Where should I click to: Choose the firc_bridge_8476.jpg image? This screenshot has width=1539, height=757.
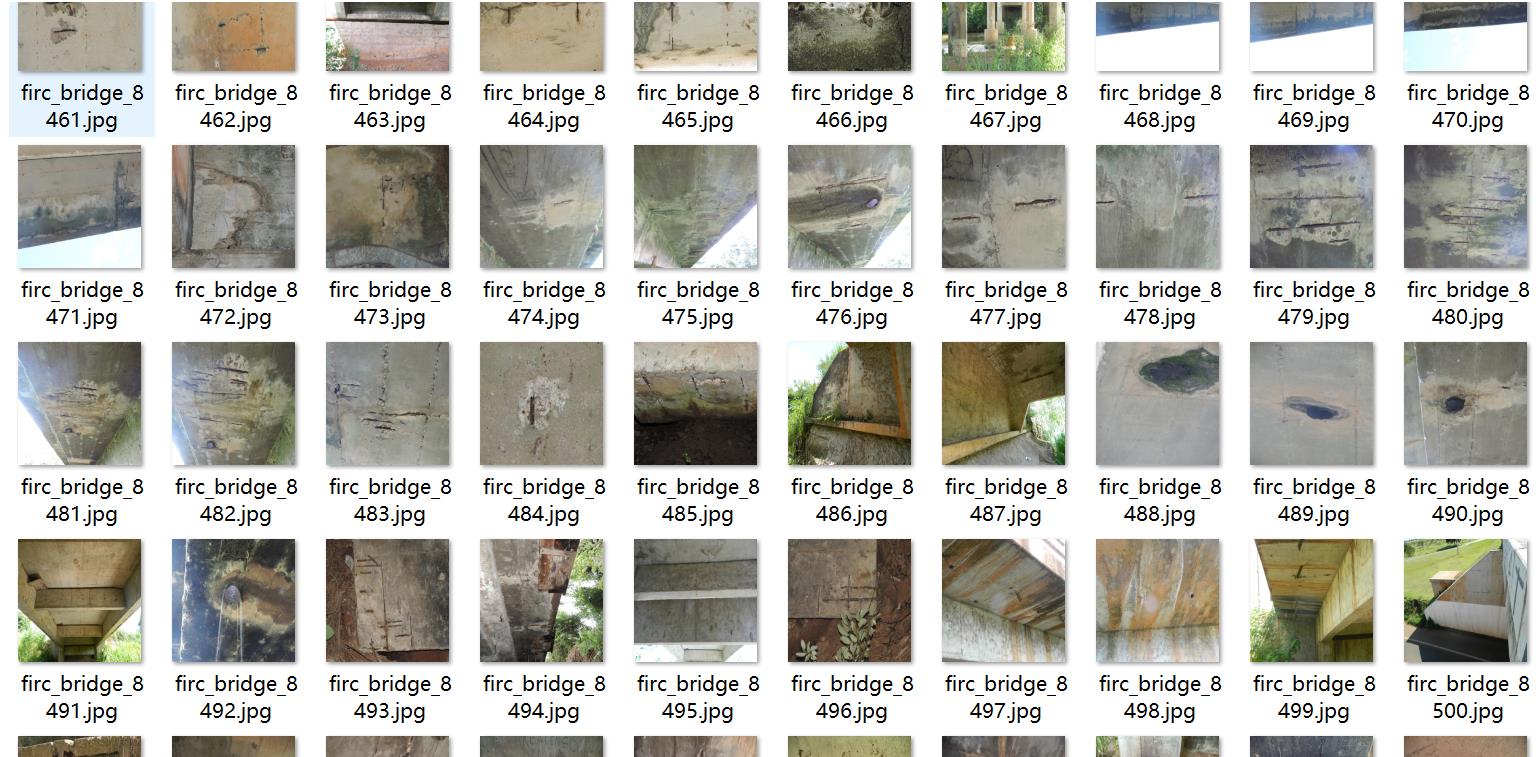click(850, 207)
